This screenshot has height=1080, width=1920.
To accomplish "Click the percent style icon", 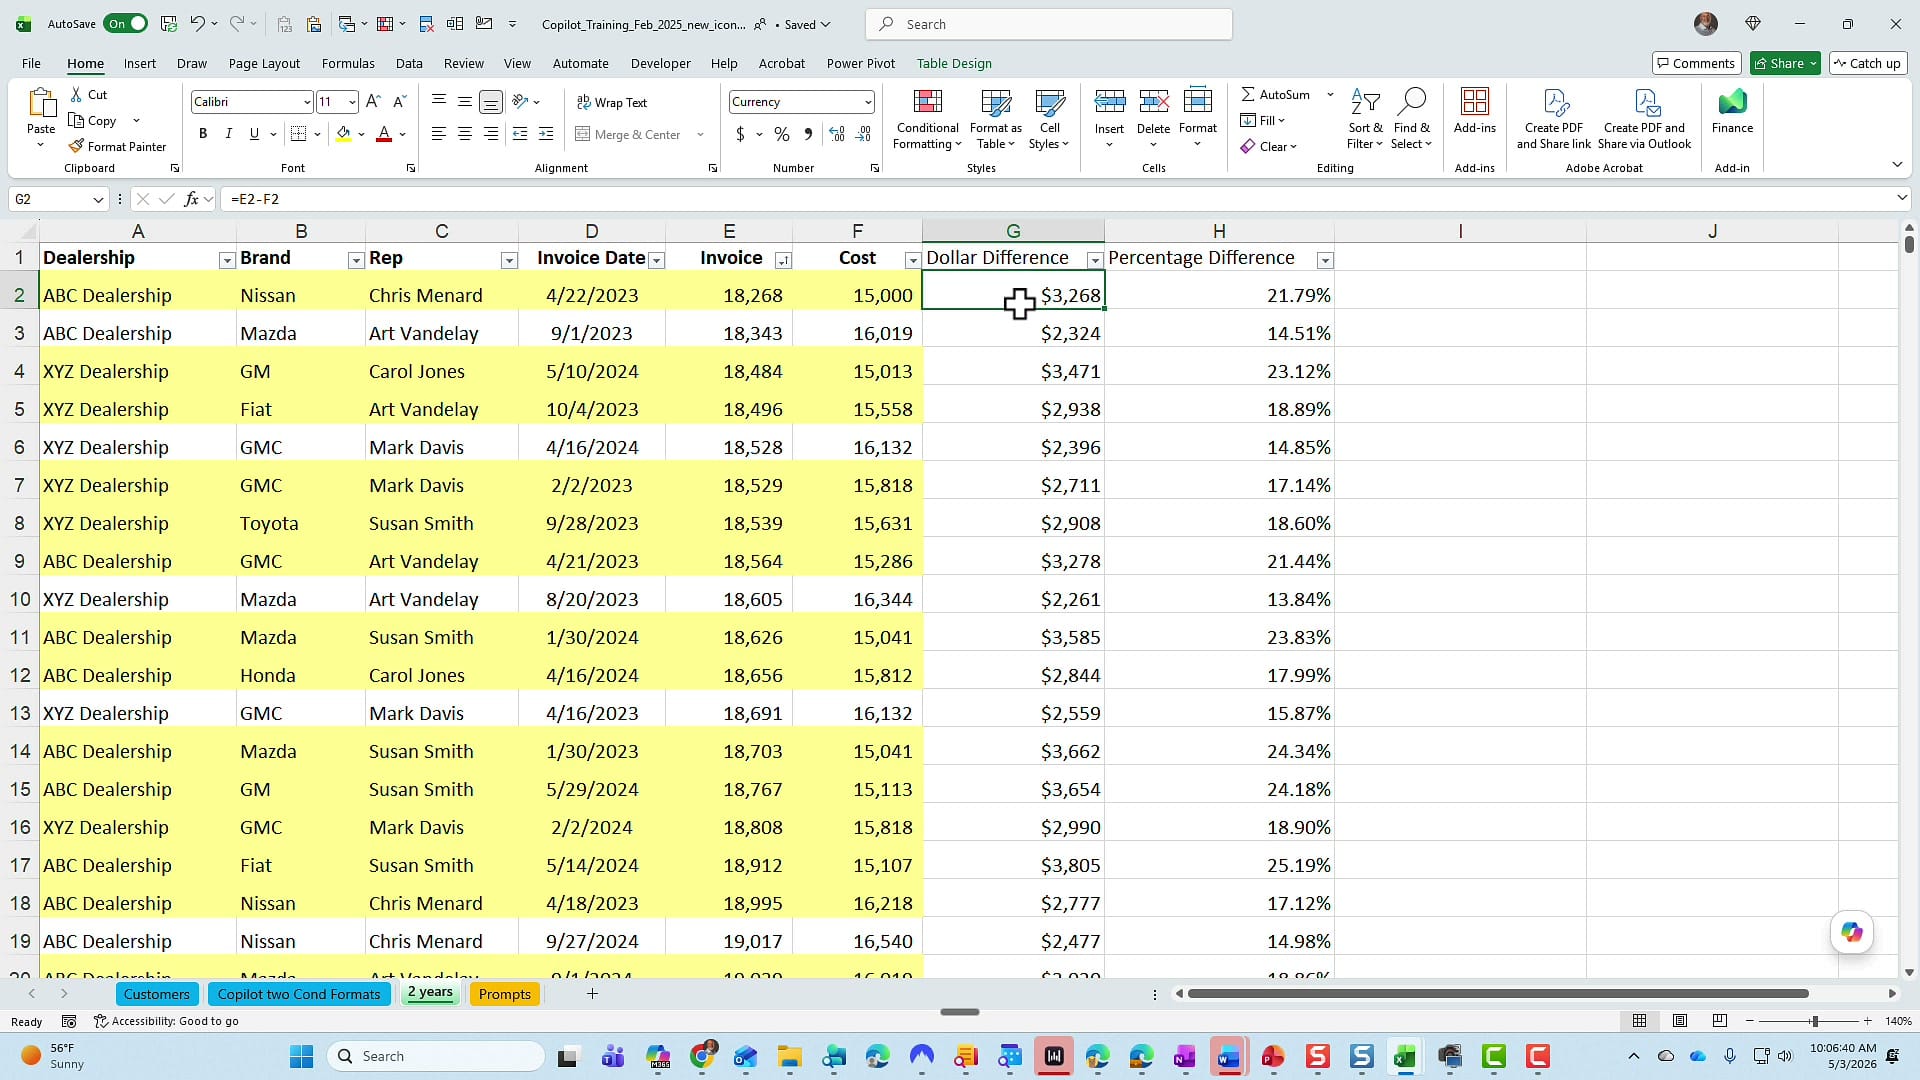I will [x=782, y=134].
